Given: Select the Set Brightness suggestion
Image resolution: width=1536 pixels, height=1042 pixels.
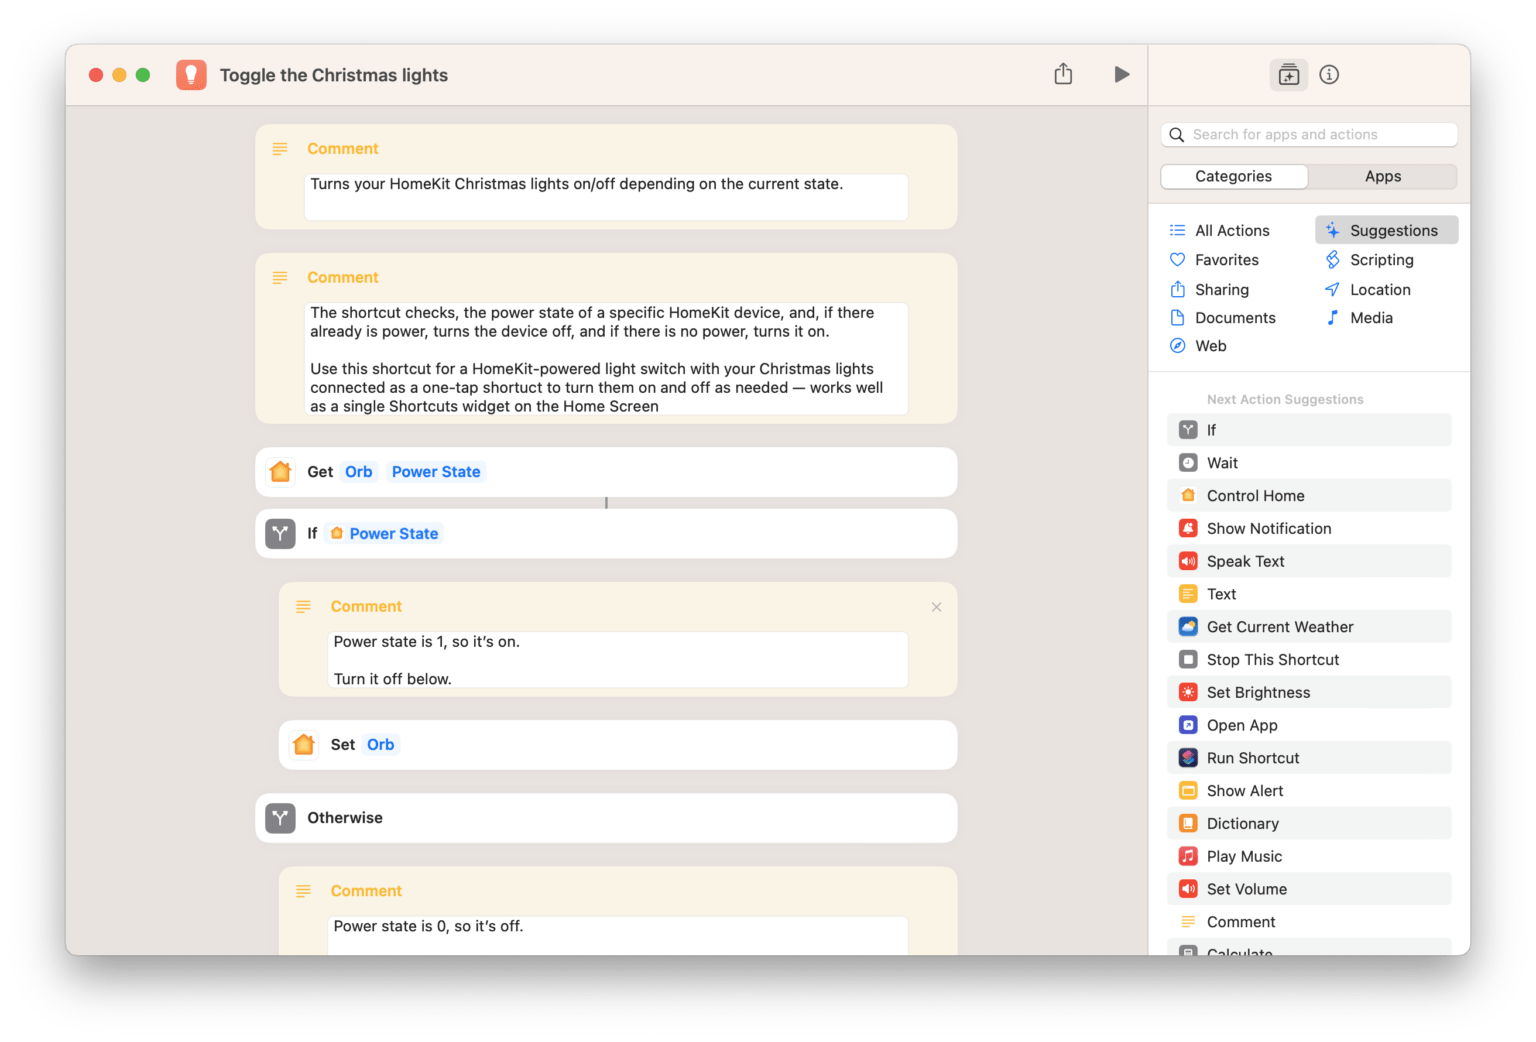Looking at the screenshot, I should click(1257, 693).
